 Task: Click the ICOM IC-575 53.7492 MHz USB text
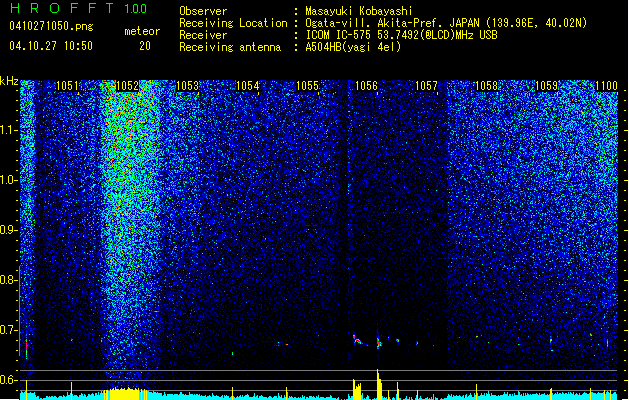401,35
